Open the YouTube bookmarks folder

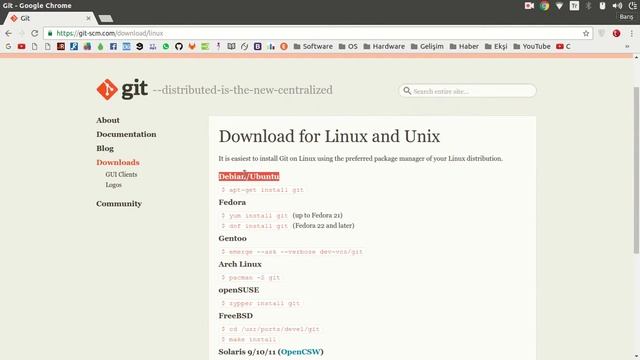532,47
